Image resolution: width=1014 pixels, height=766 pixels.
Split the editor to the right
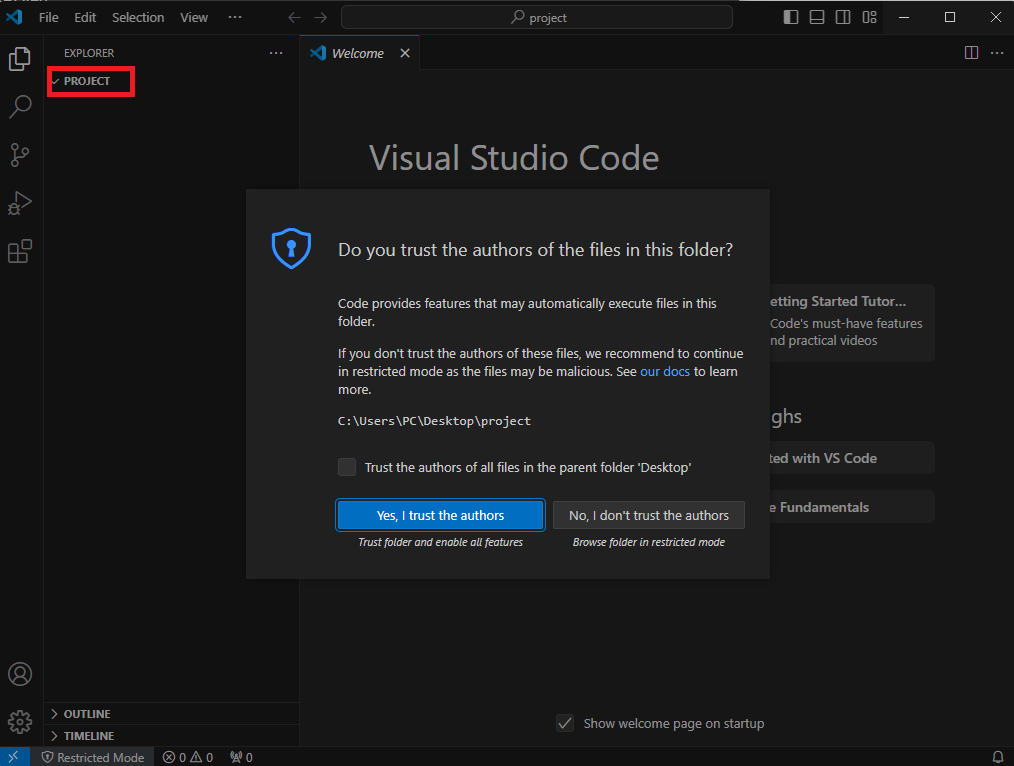[971, 53]
